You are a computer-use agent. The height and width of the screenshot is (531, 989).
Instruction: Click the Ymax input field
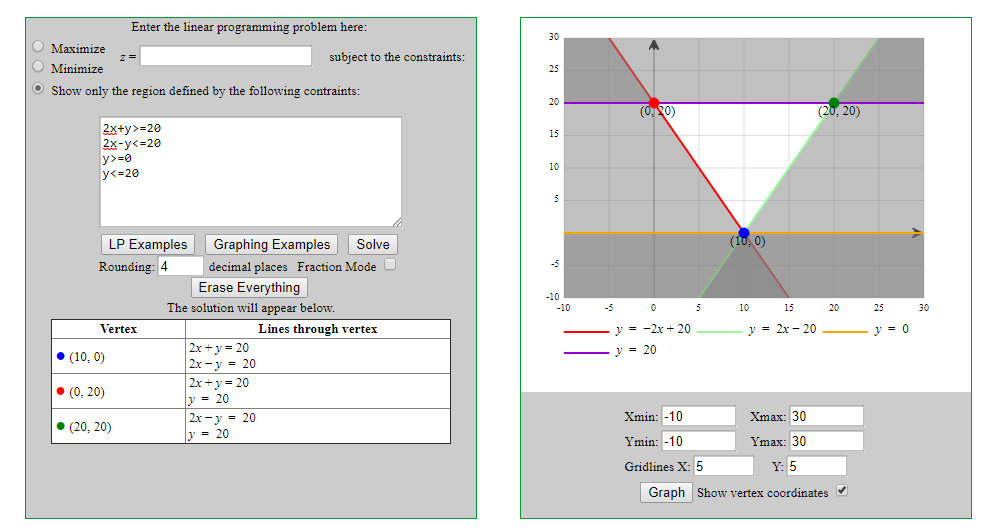point(826,441)
